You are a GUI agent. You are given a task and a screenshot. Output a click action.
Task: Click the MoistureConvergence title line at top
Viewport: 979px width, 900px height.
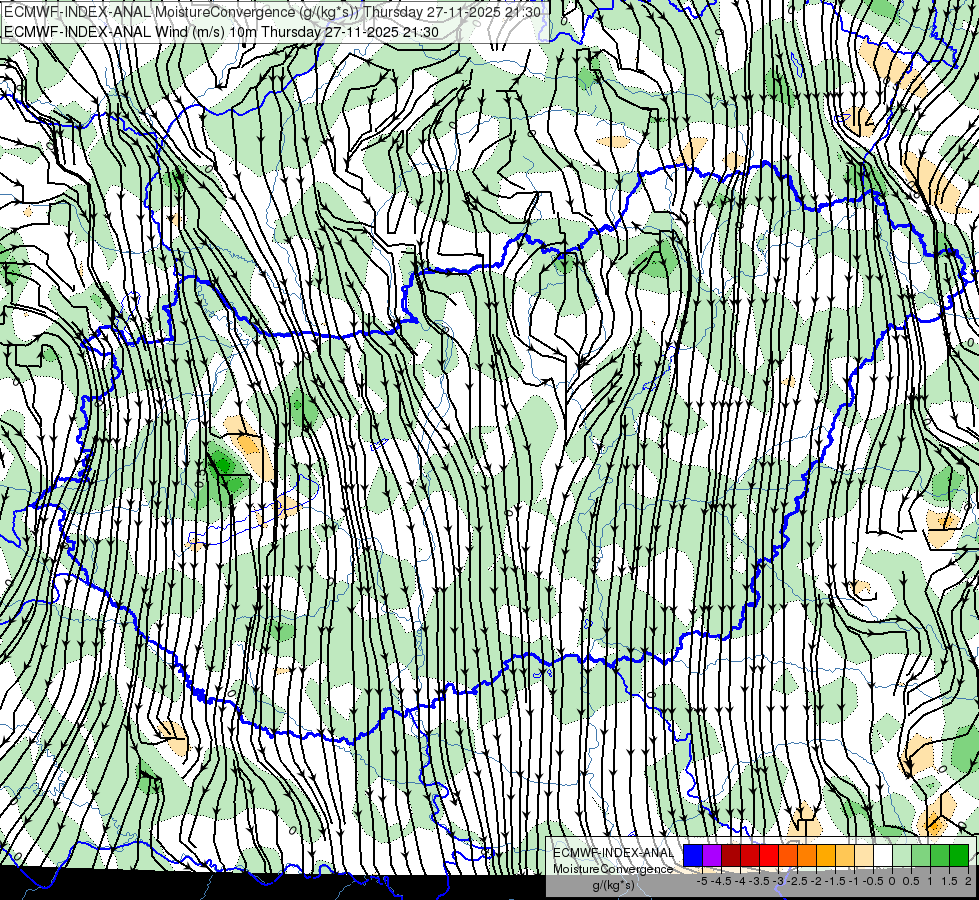(x=272, y=12)
